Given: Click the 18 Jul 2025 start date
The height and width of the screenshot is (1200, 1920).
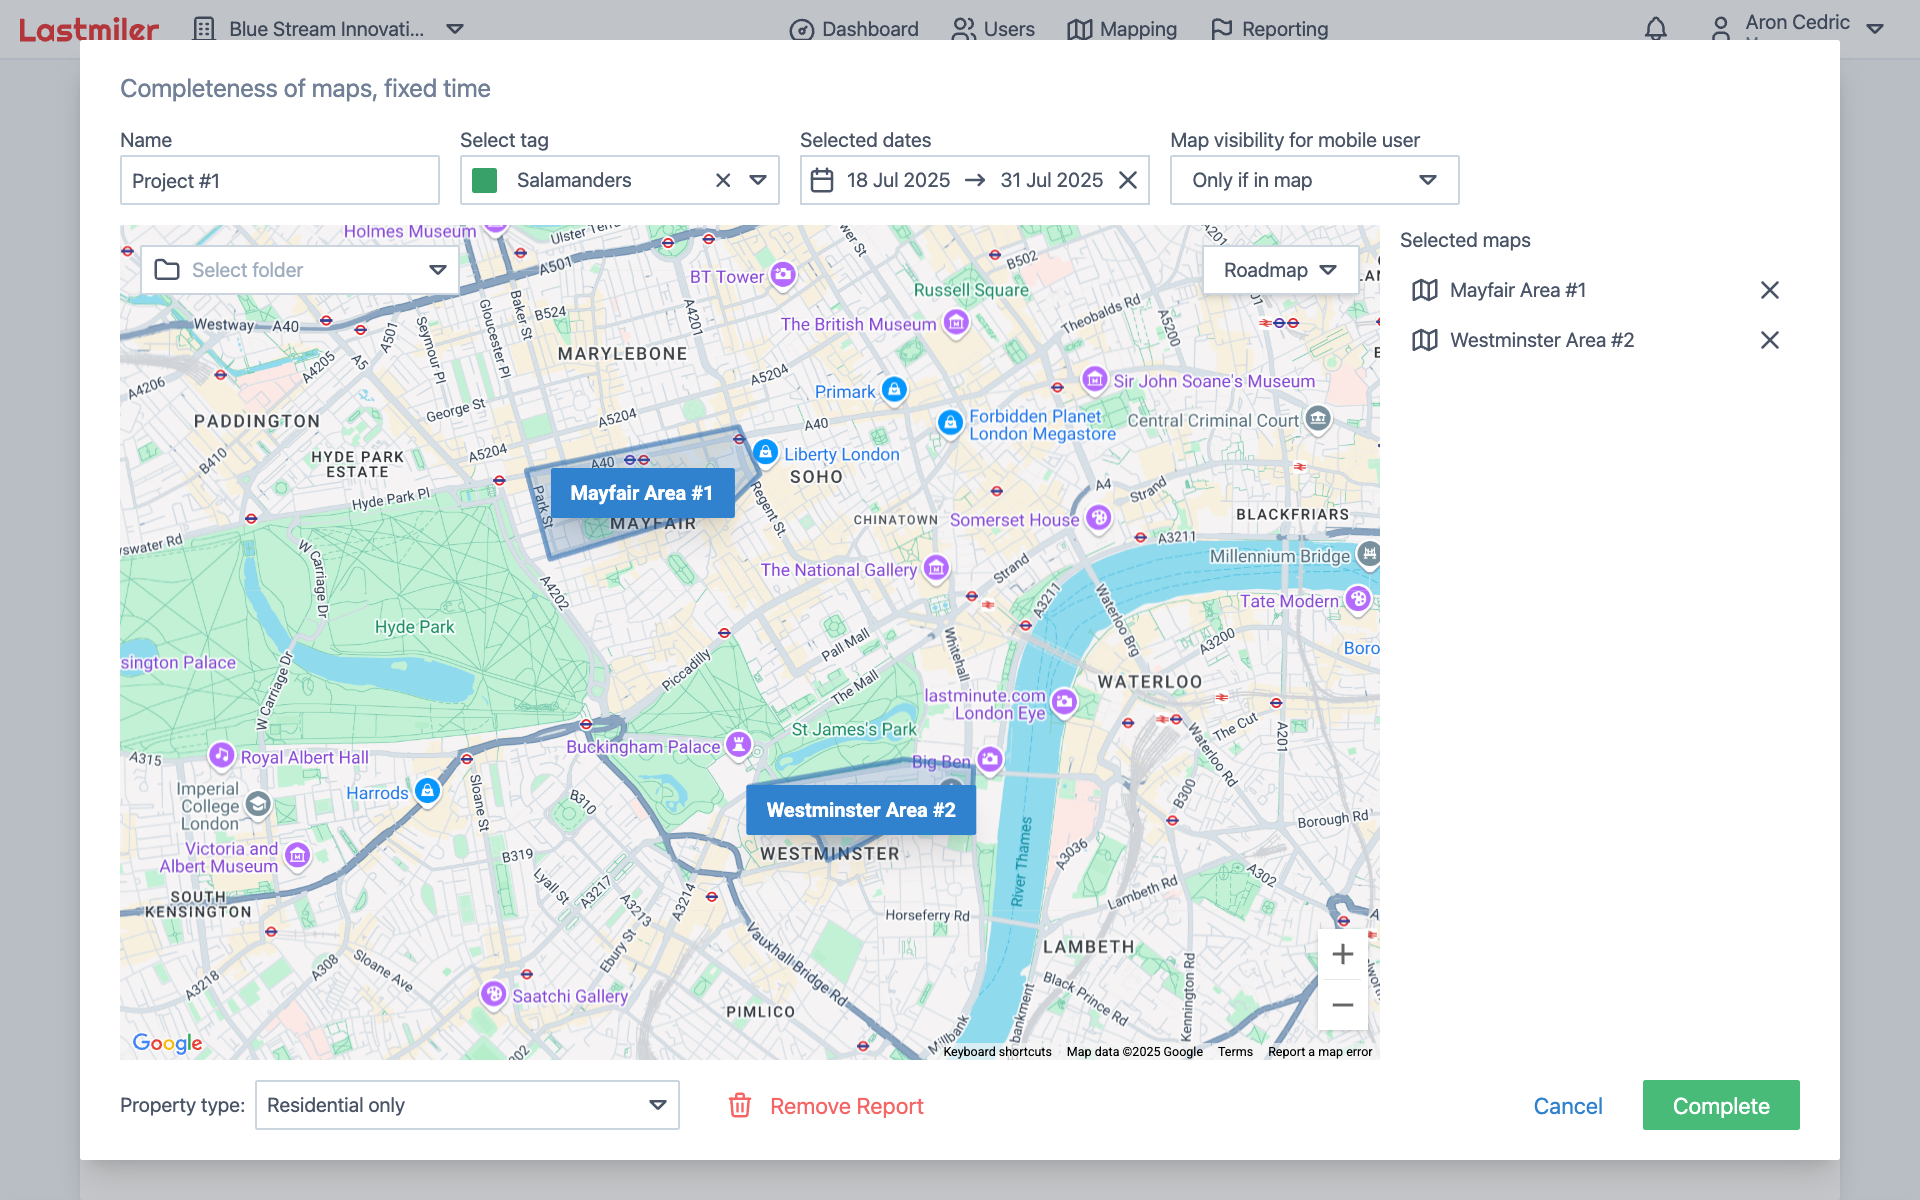Looking at the screenshot, I should tap(898, 180).
